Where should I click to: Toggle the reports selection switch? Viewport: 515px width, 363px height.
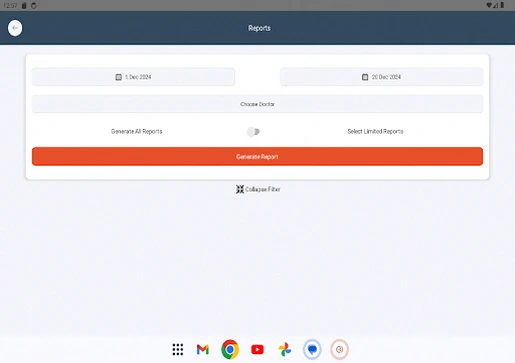click(253, 132)
